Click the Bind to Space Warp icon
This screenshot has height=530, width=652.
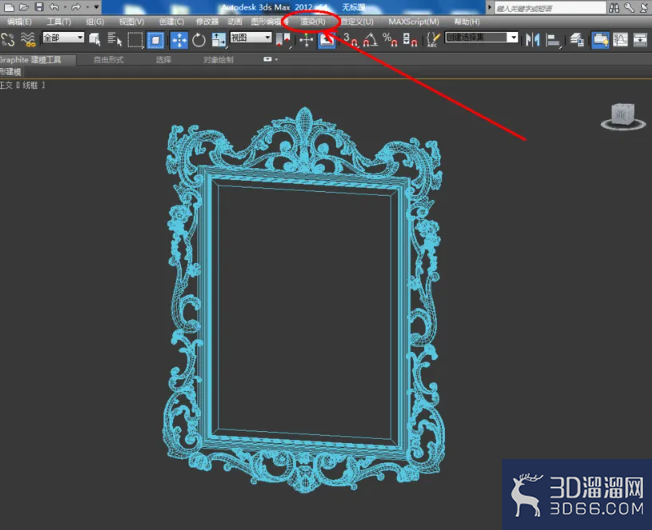coord(28,40)
